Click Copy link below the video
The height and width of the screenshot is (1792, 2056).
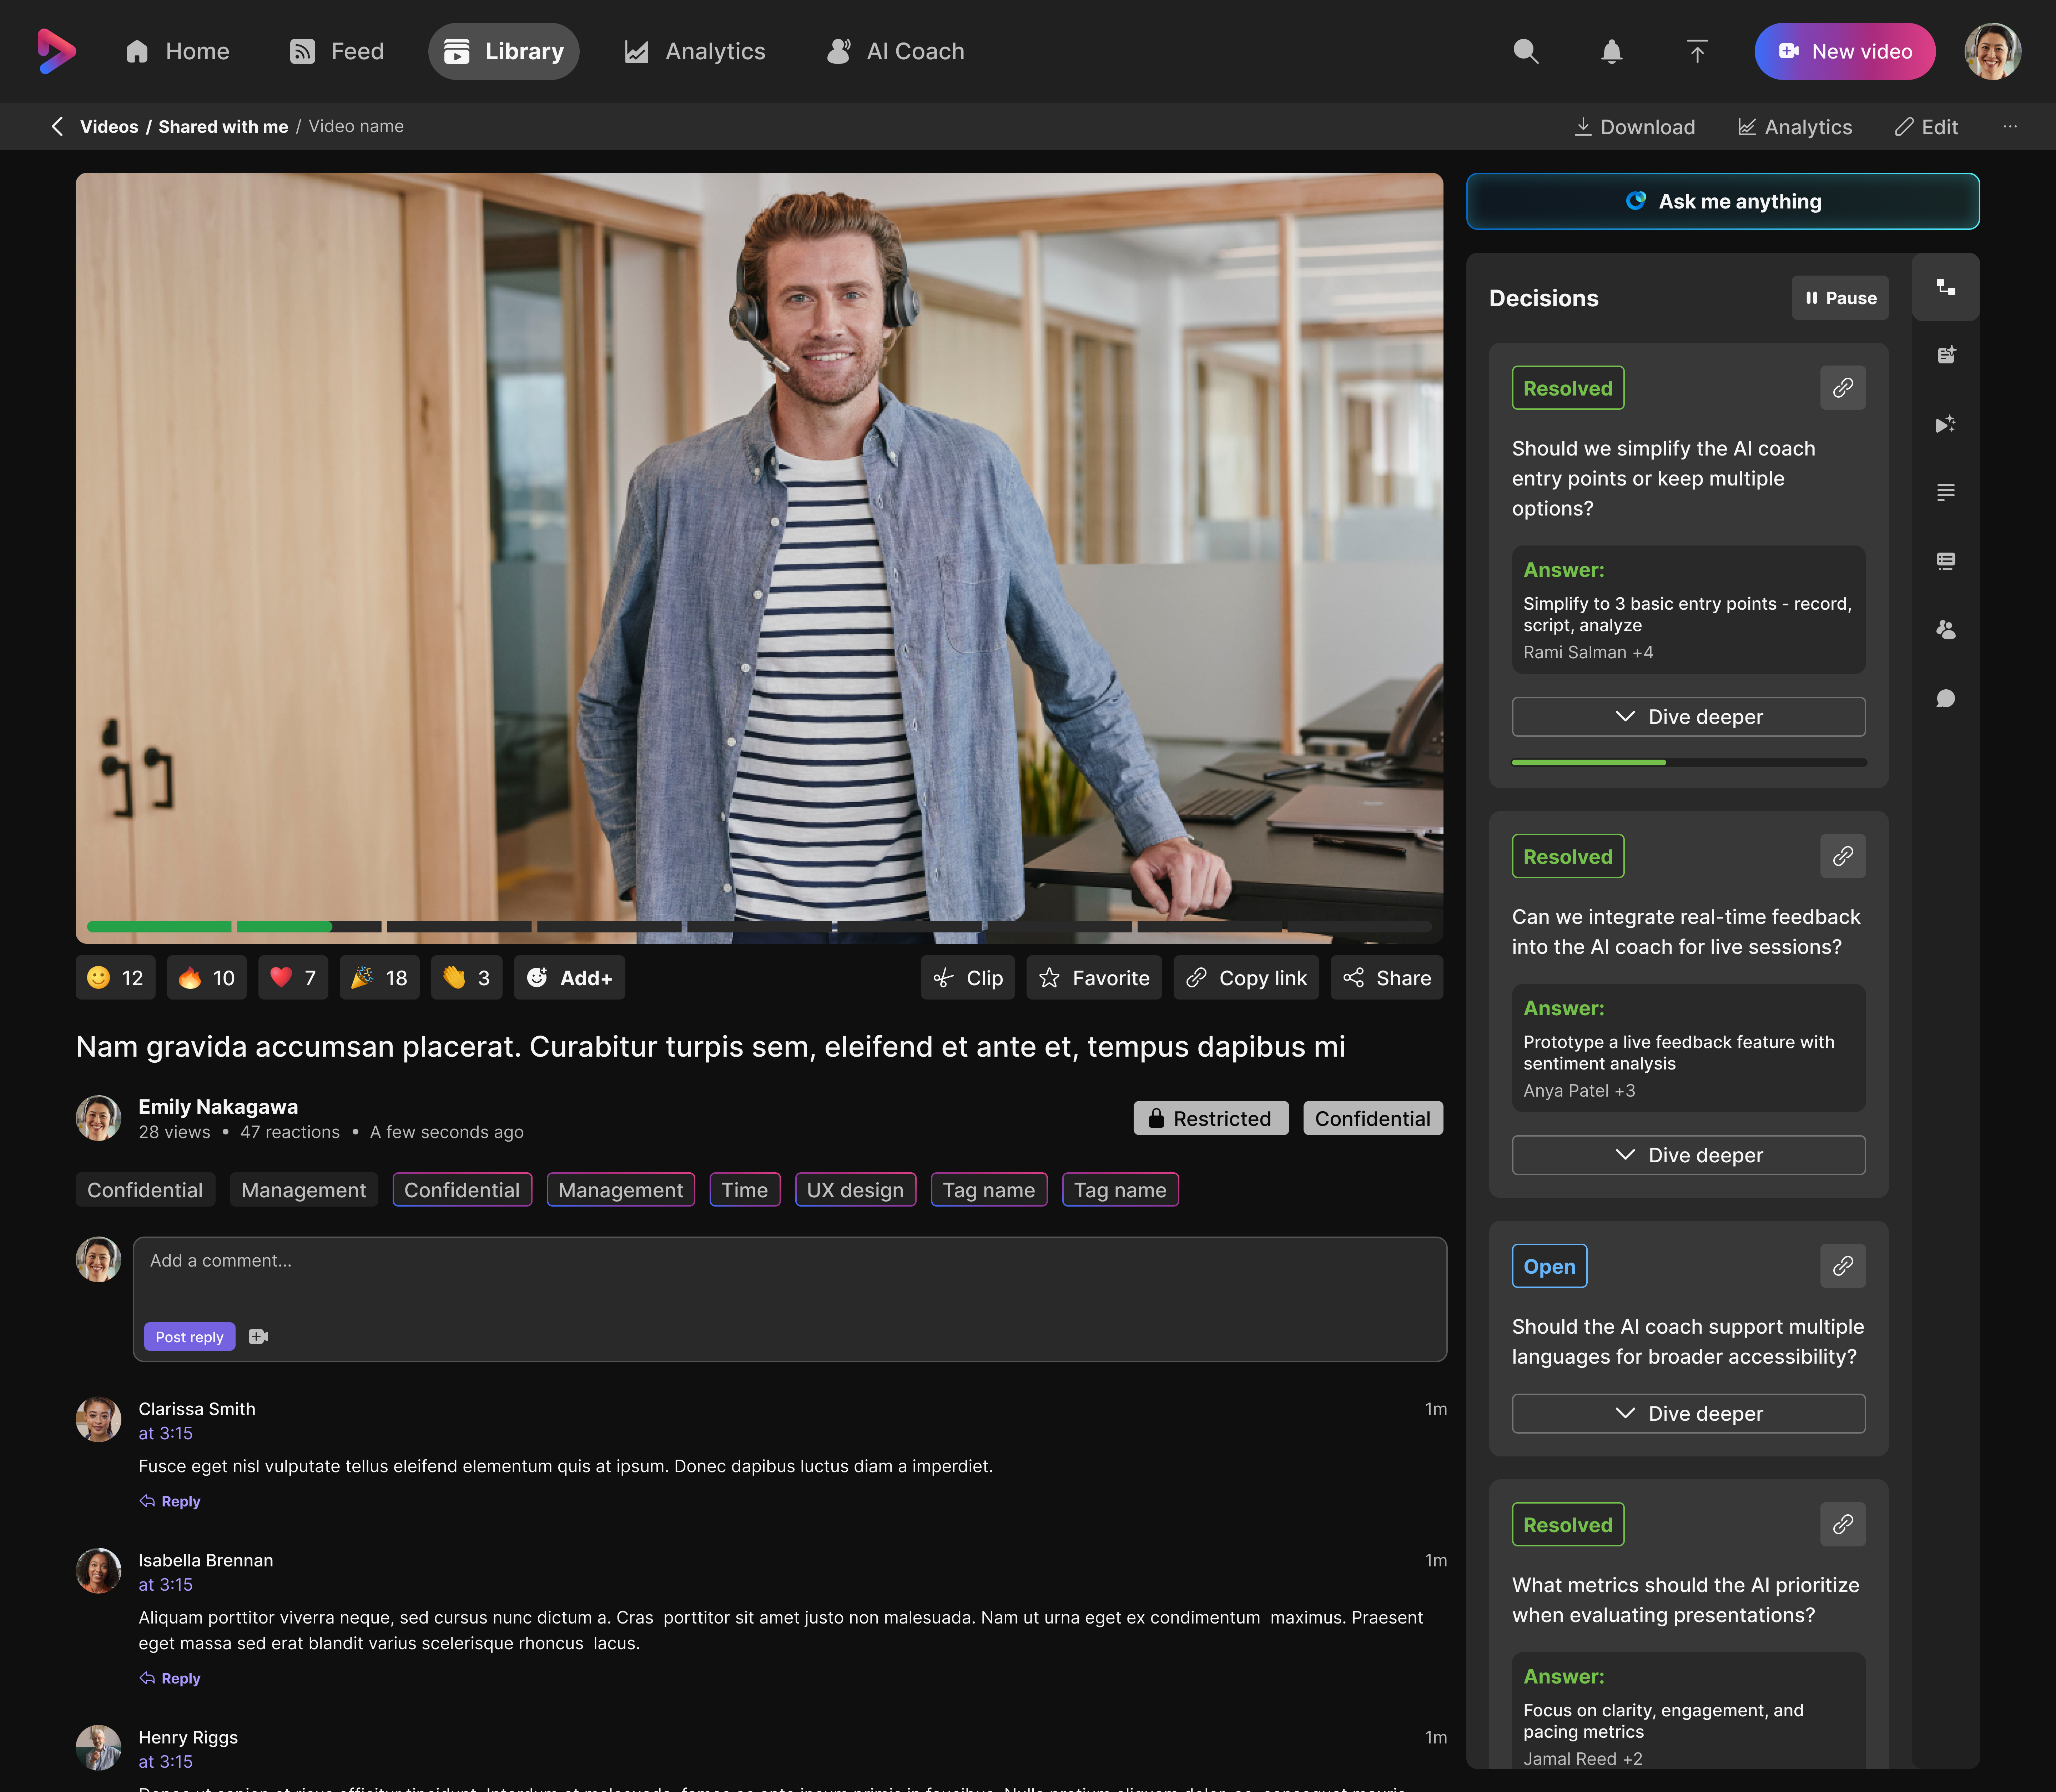[1246, 978]
